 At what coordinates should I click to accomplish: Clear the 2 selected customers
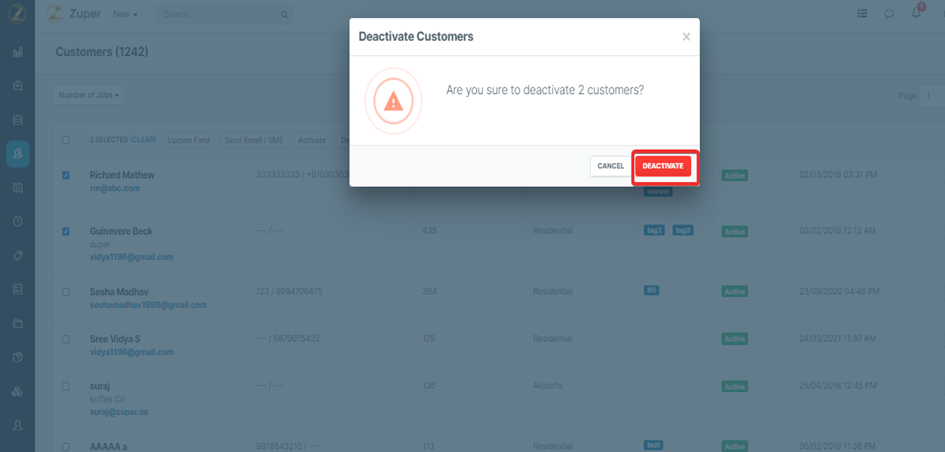pos(143,140)
